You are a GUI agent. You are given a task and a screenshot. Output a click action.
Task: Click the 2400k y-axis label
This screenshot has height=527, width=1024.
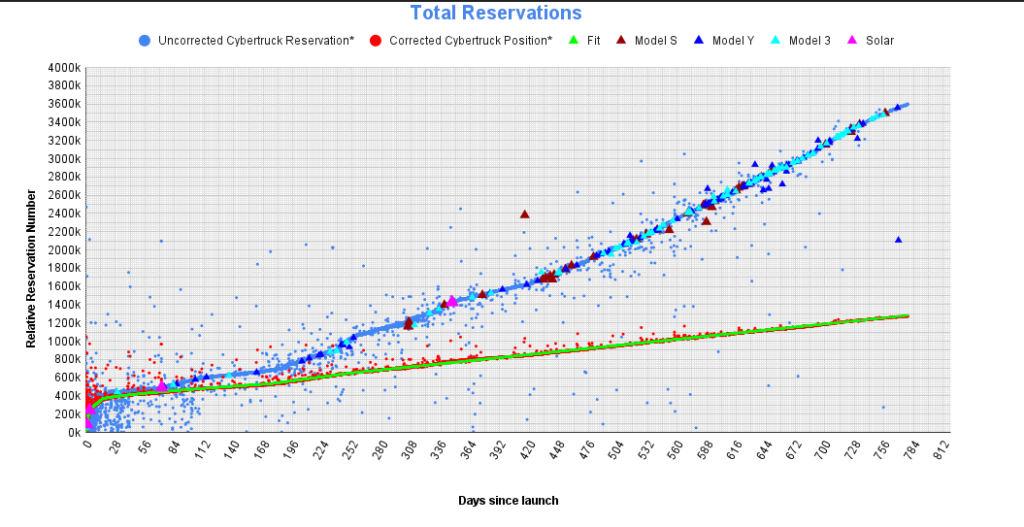coord(64,214)
